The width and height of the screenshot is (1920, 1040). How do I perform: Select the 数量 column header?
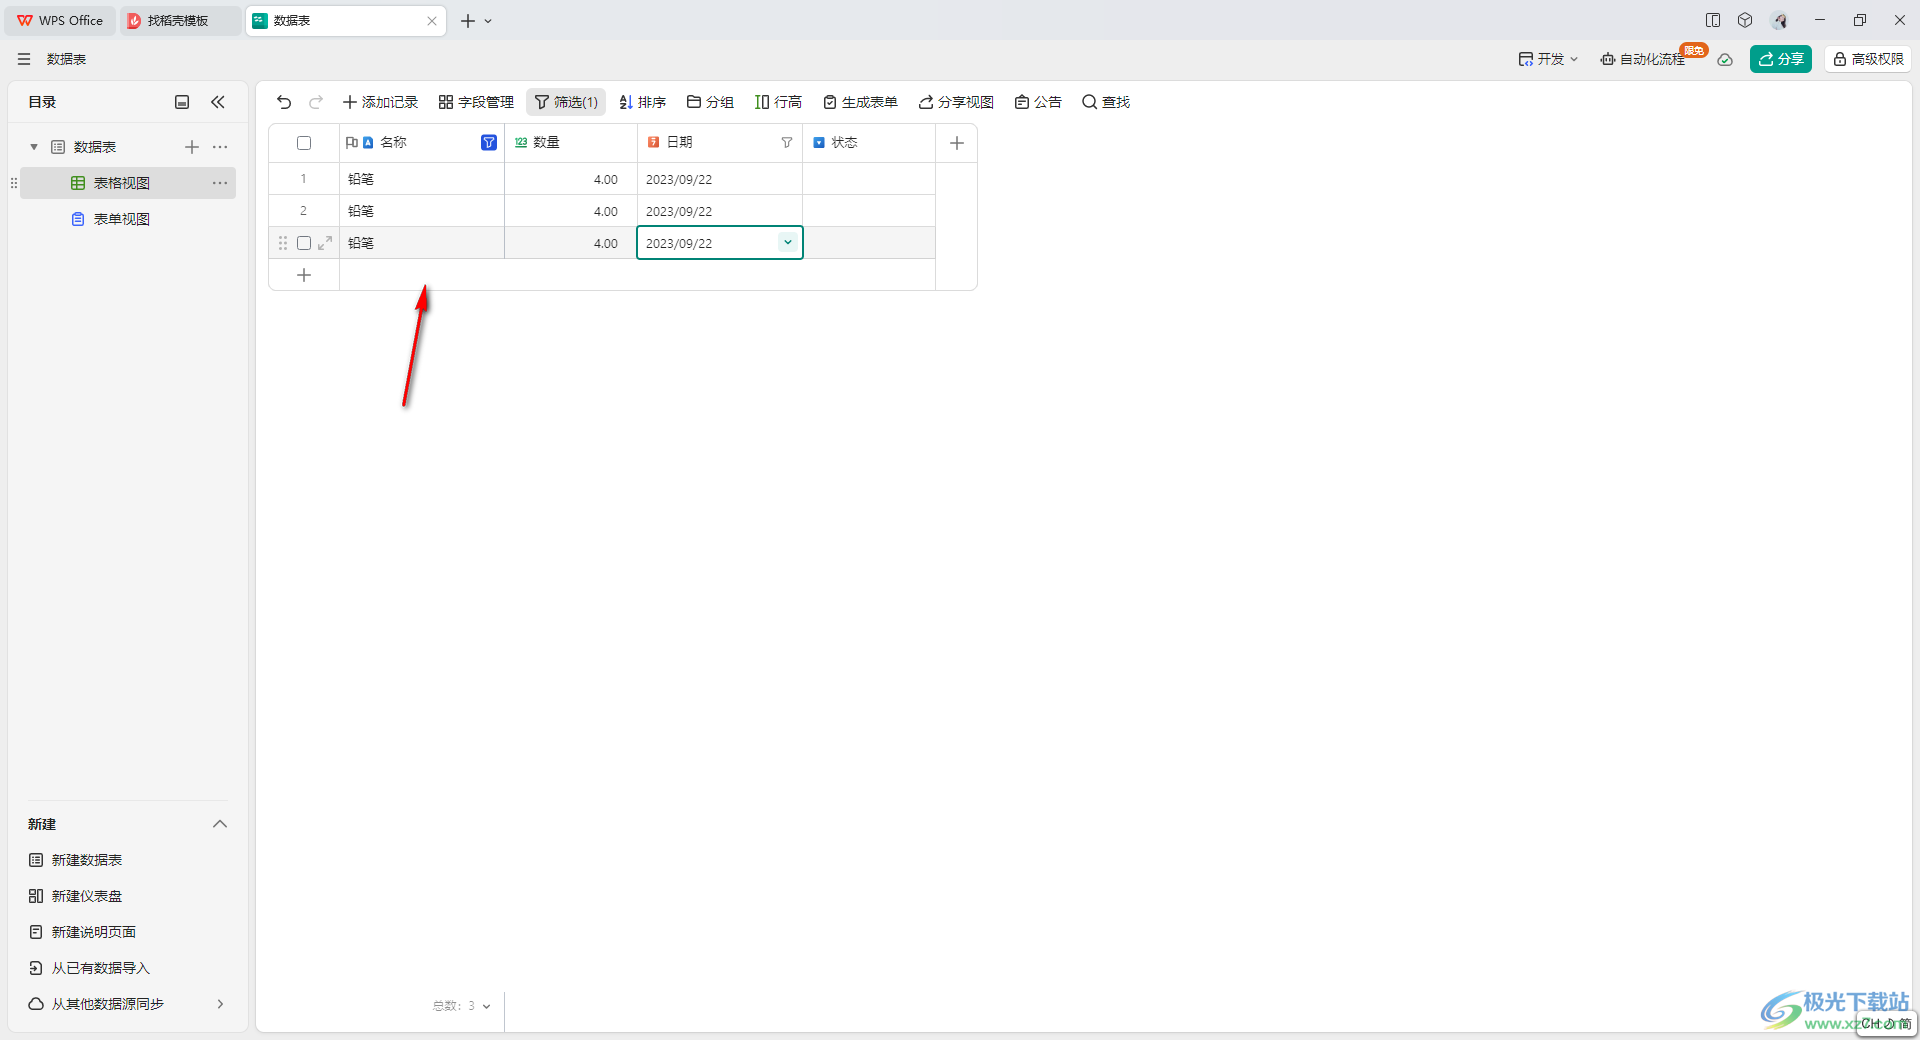pyautogui.click(x=571, y=143)
